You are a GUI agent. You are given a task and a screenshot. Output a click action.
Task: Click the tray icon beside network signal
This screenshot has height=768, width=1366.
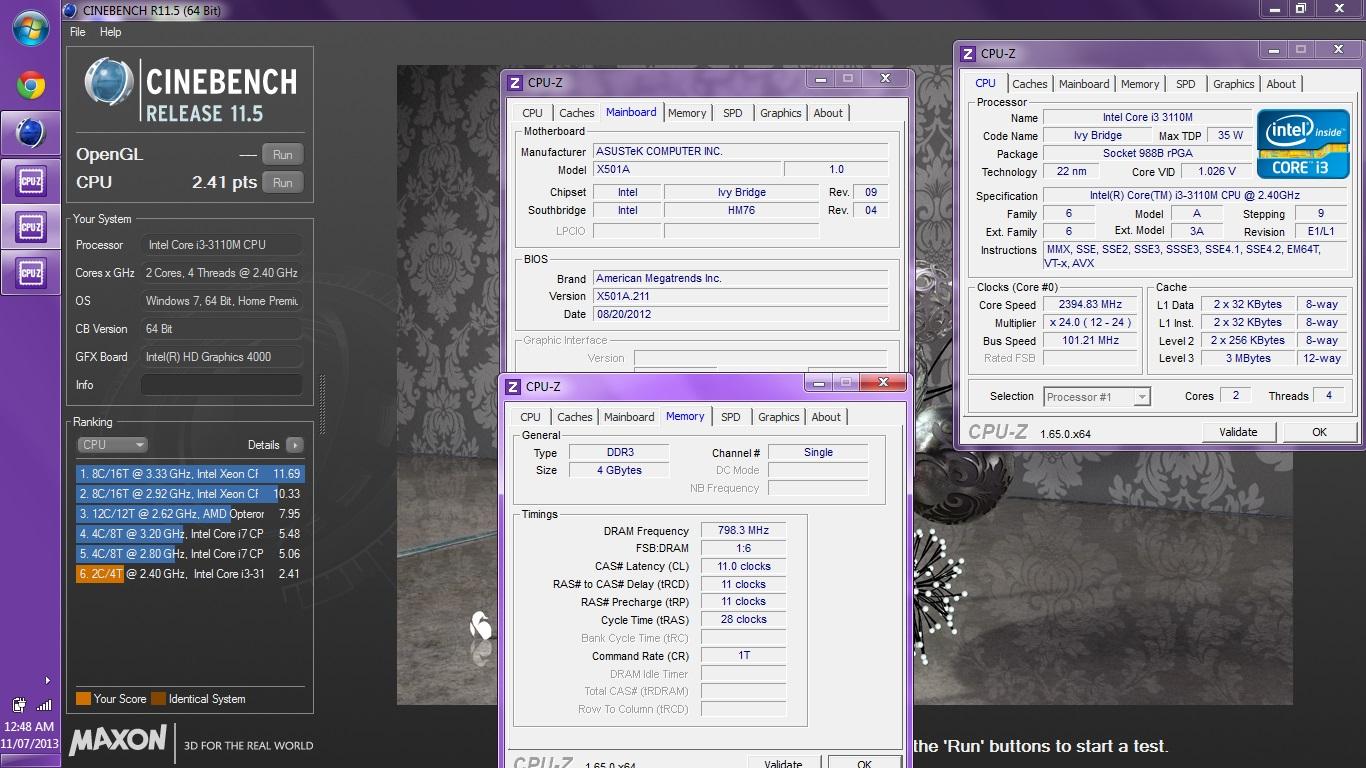pos(18,705)
